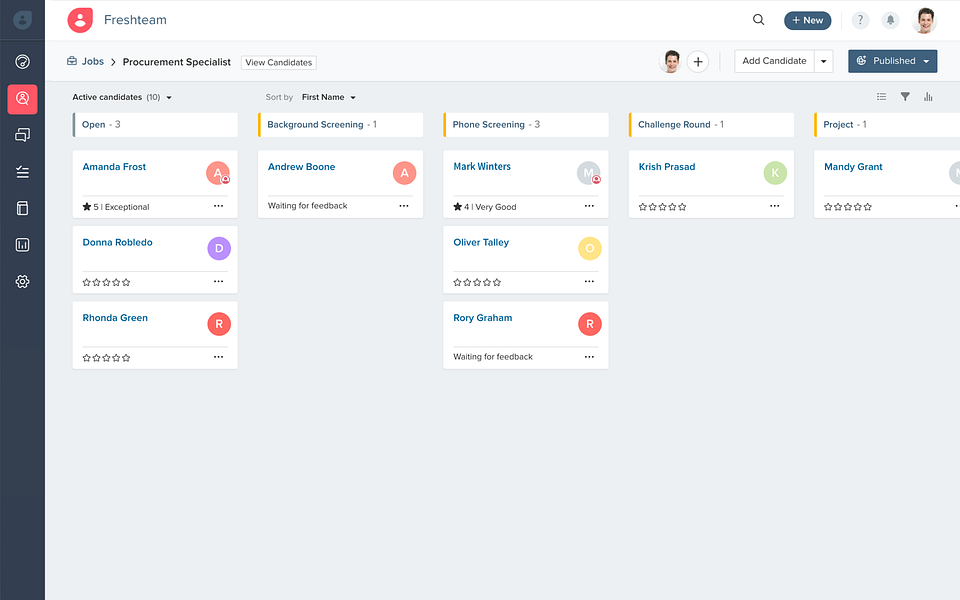Select the Project stage header
960x600 pixels.
[887, 124]
